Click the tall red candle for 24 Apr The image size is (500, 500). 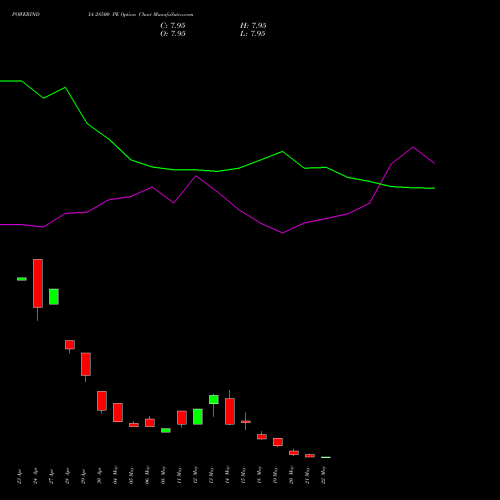pyautogui.click(x=38, y=283)
